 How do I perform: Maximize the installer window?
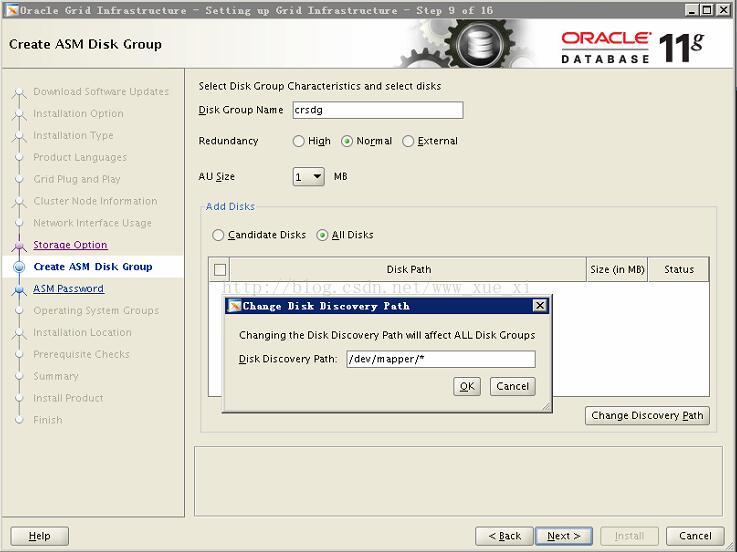[x=707, y=10]
